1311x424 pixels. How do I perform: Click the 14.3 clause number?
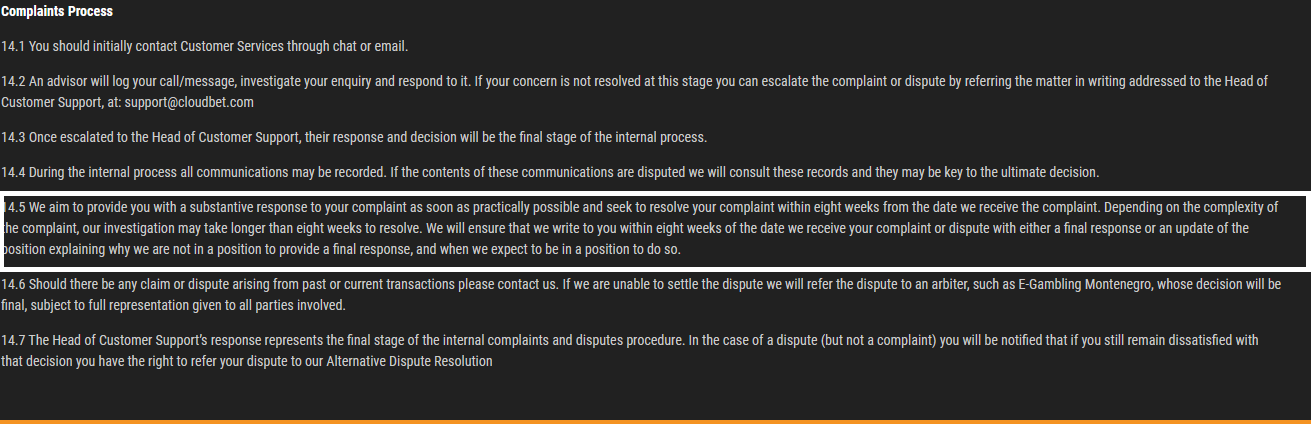(x=14, y=137)
